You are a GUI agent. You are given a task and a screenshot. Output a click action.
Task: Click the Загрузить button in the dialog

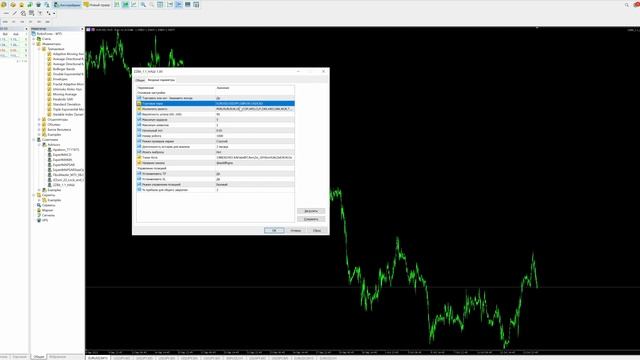(311, 211)
